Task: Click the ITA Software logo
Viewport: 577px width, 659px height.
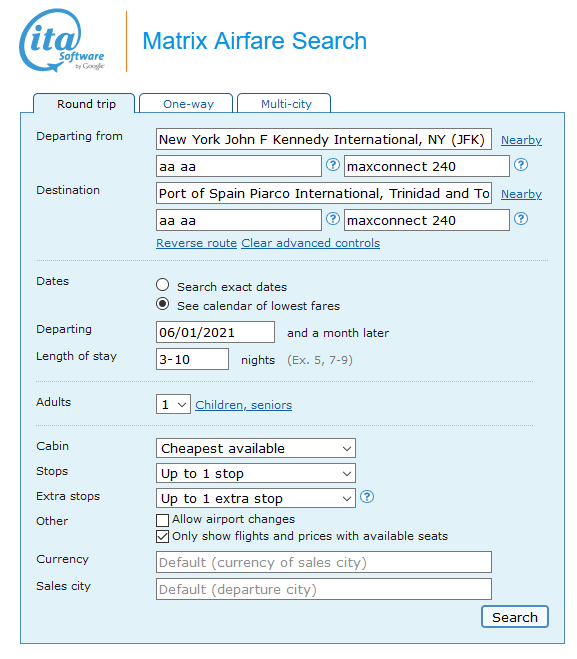Action: [62, 40]
